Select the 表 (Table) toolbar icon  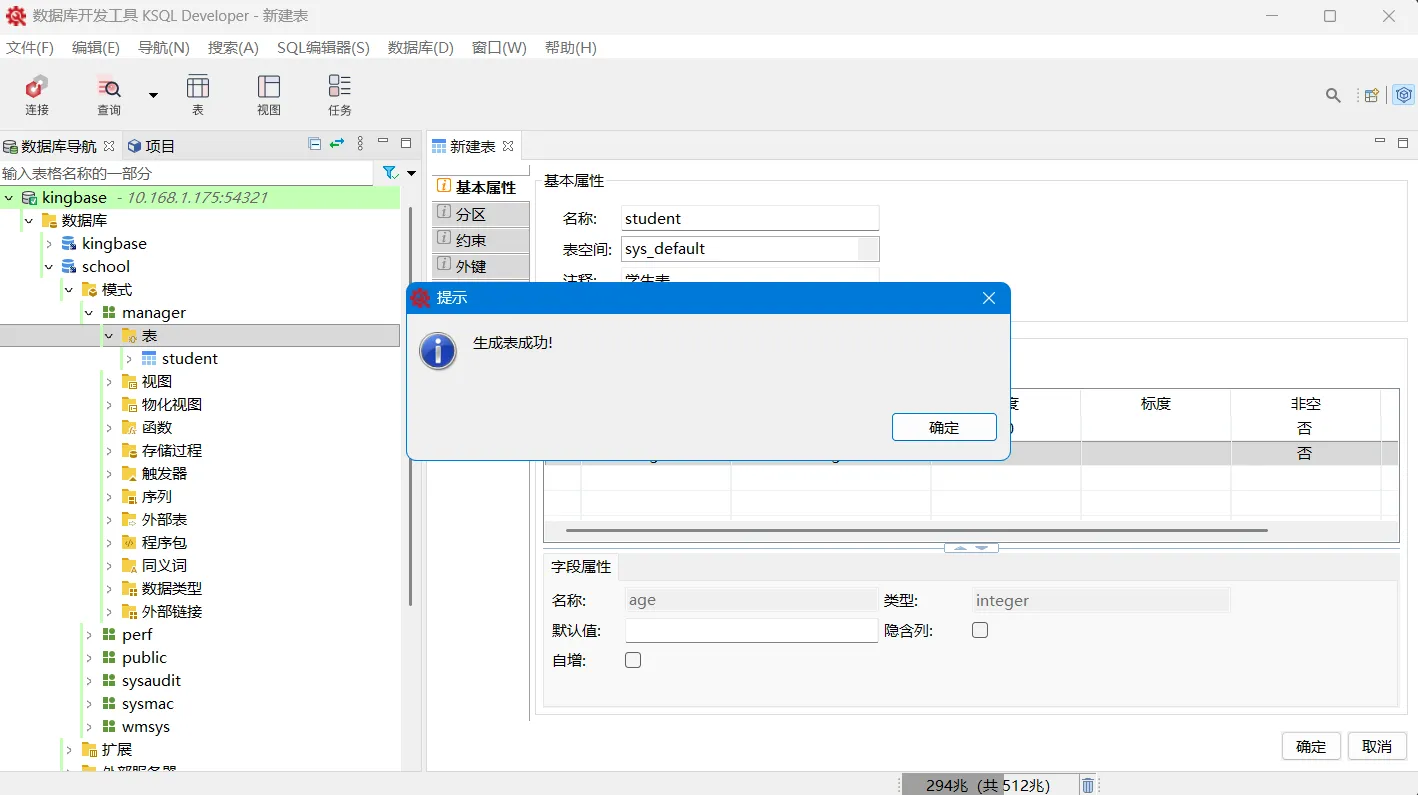point(197,94)
